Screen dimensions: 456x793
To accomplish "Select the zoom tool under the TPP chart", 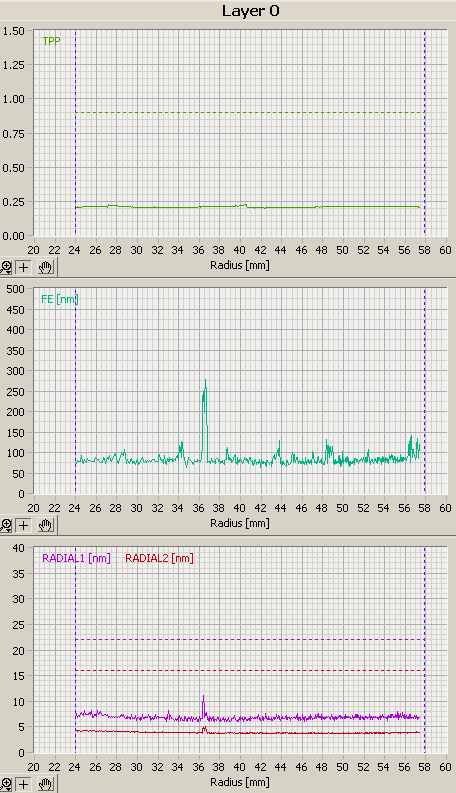I will click(x=7, y=267).
